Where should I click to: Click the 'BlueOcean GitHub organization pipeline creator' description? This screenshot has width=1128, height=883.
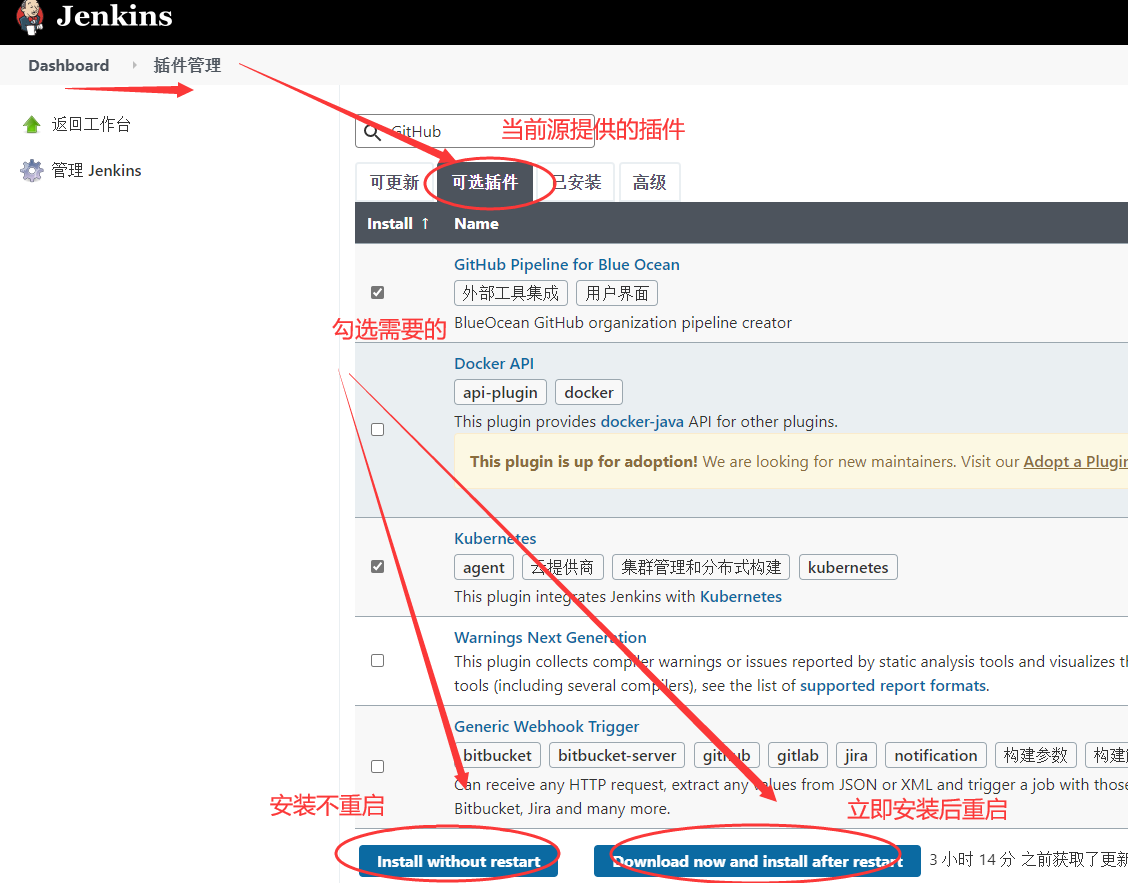pos(623,322)
